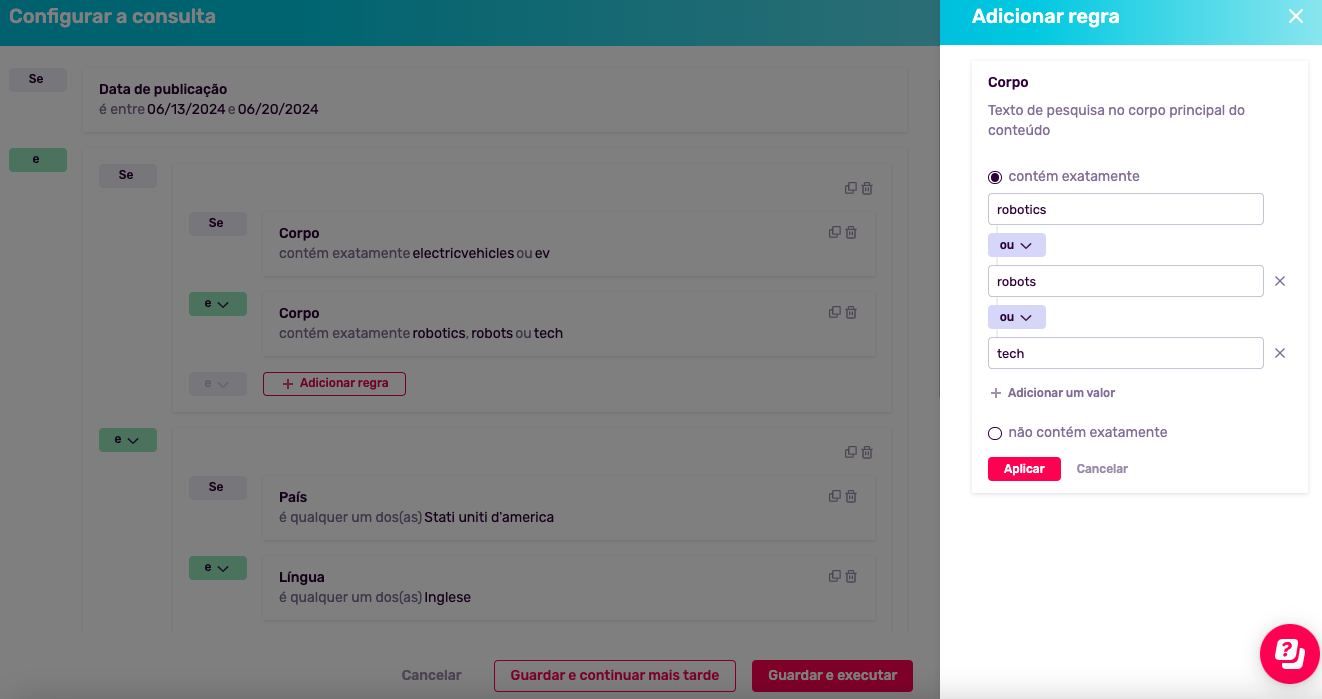This screenshot has width=1322, height=699.
Task: Open 'ou' operator dropdown below robotics
Action: coord(1016,245)
